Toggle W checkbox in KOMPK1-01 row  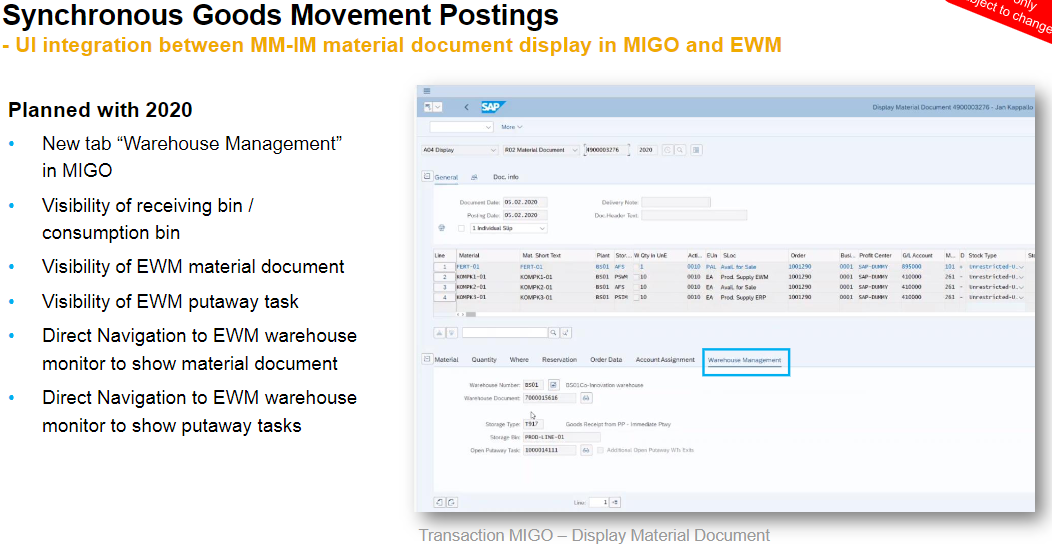pos(636,277)
